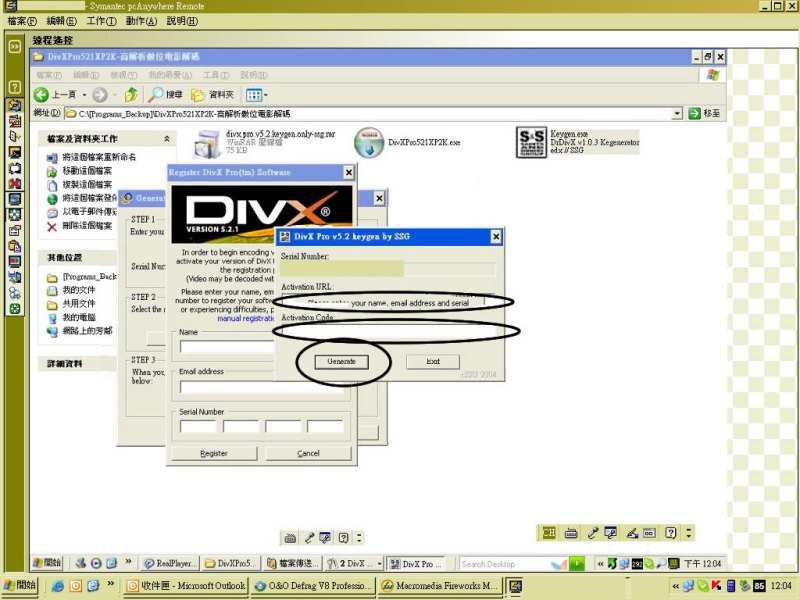This screenshot has height=600, width=800.
Task: Click red Kaspersky K tray icon
Action: [x=716, y=586]
